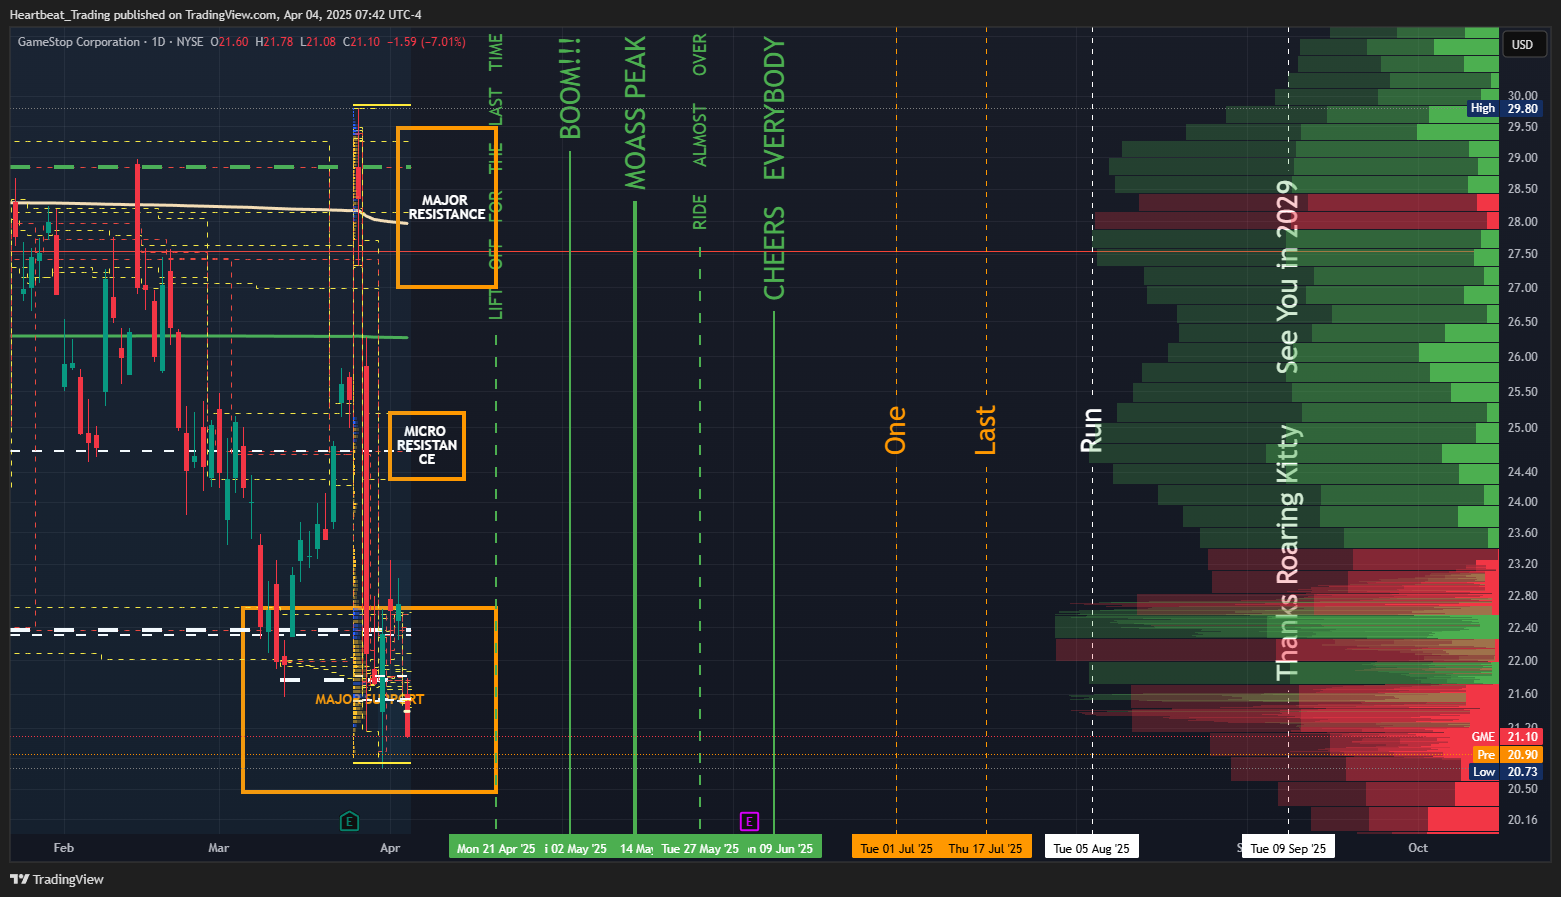Click the green earnings E marker near April
The image size is (1561, 897).
[x=349, y=822]
